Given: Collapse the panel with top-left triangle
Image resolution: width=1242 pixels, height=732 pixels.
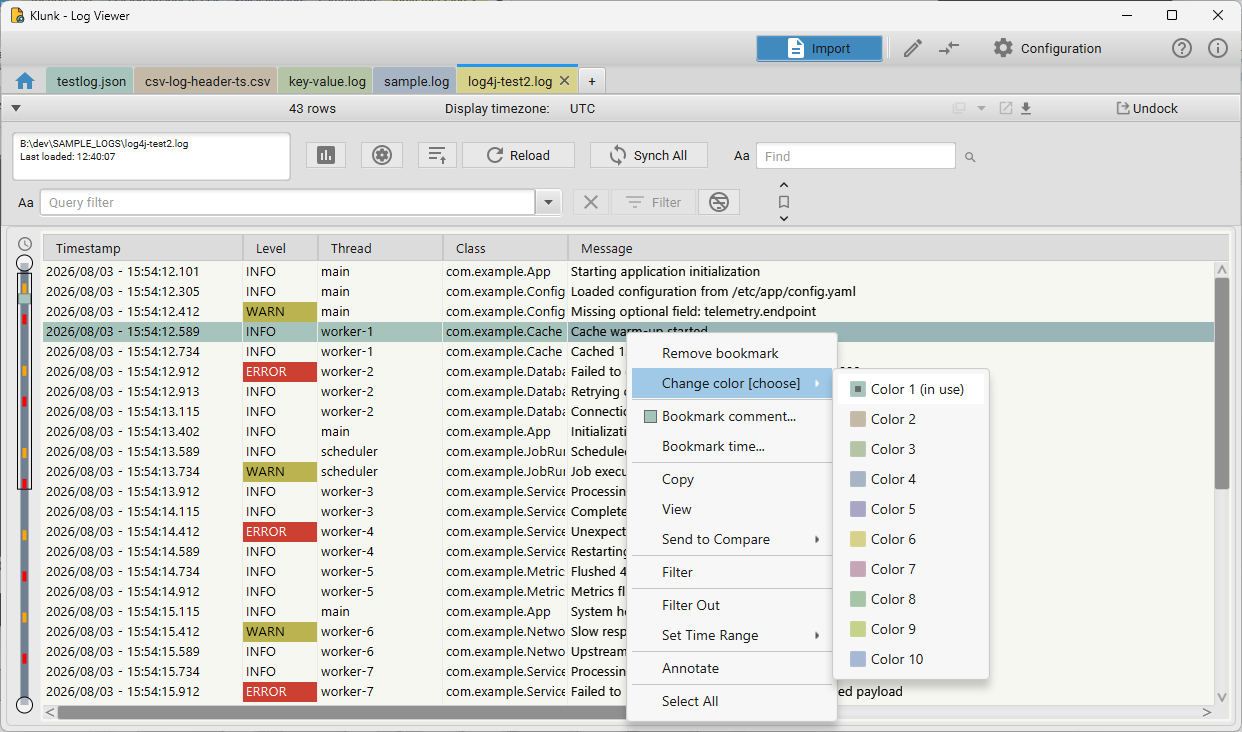Looking at the screenshot, I should [x=16, y=108].
